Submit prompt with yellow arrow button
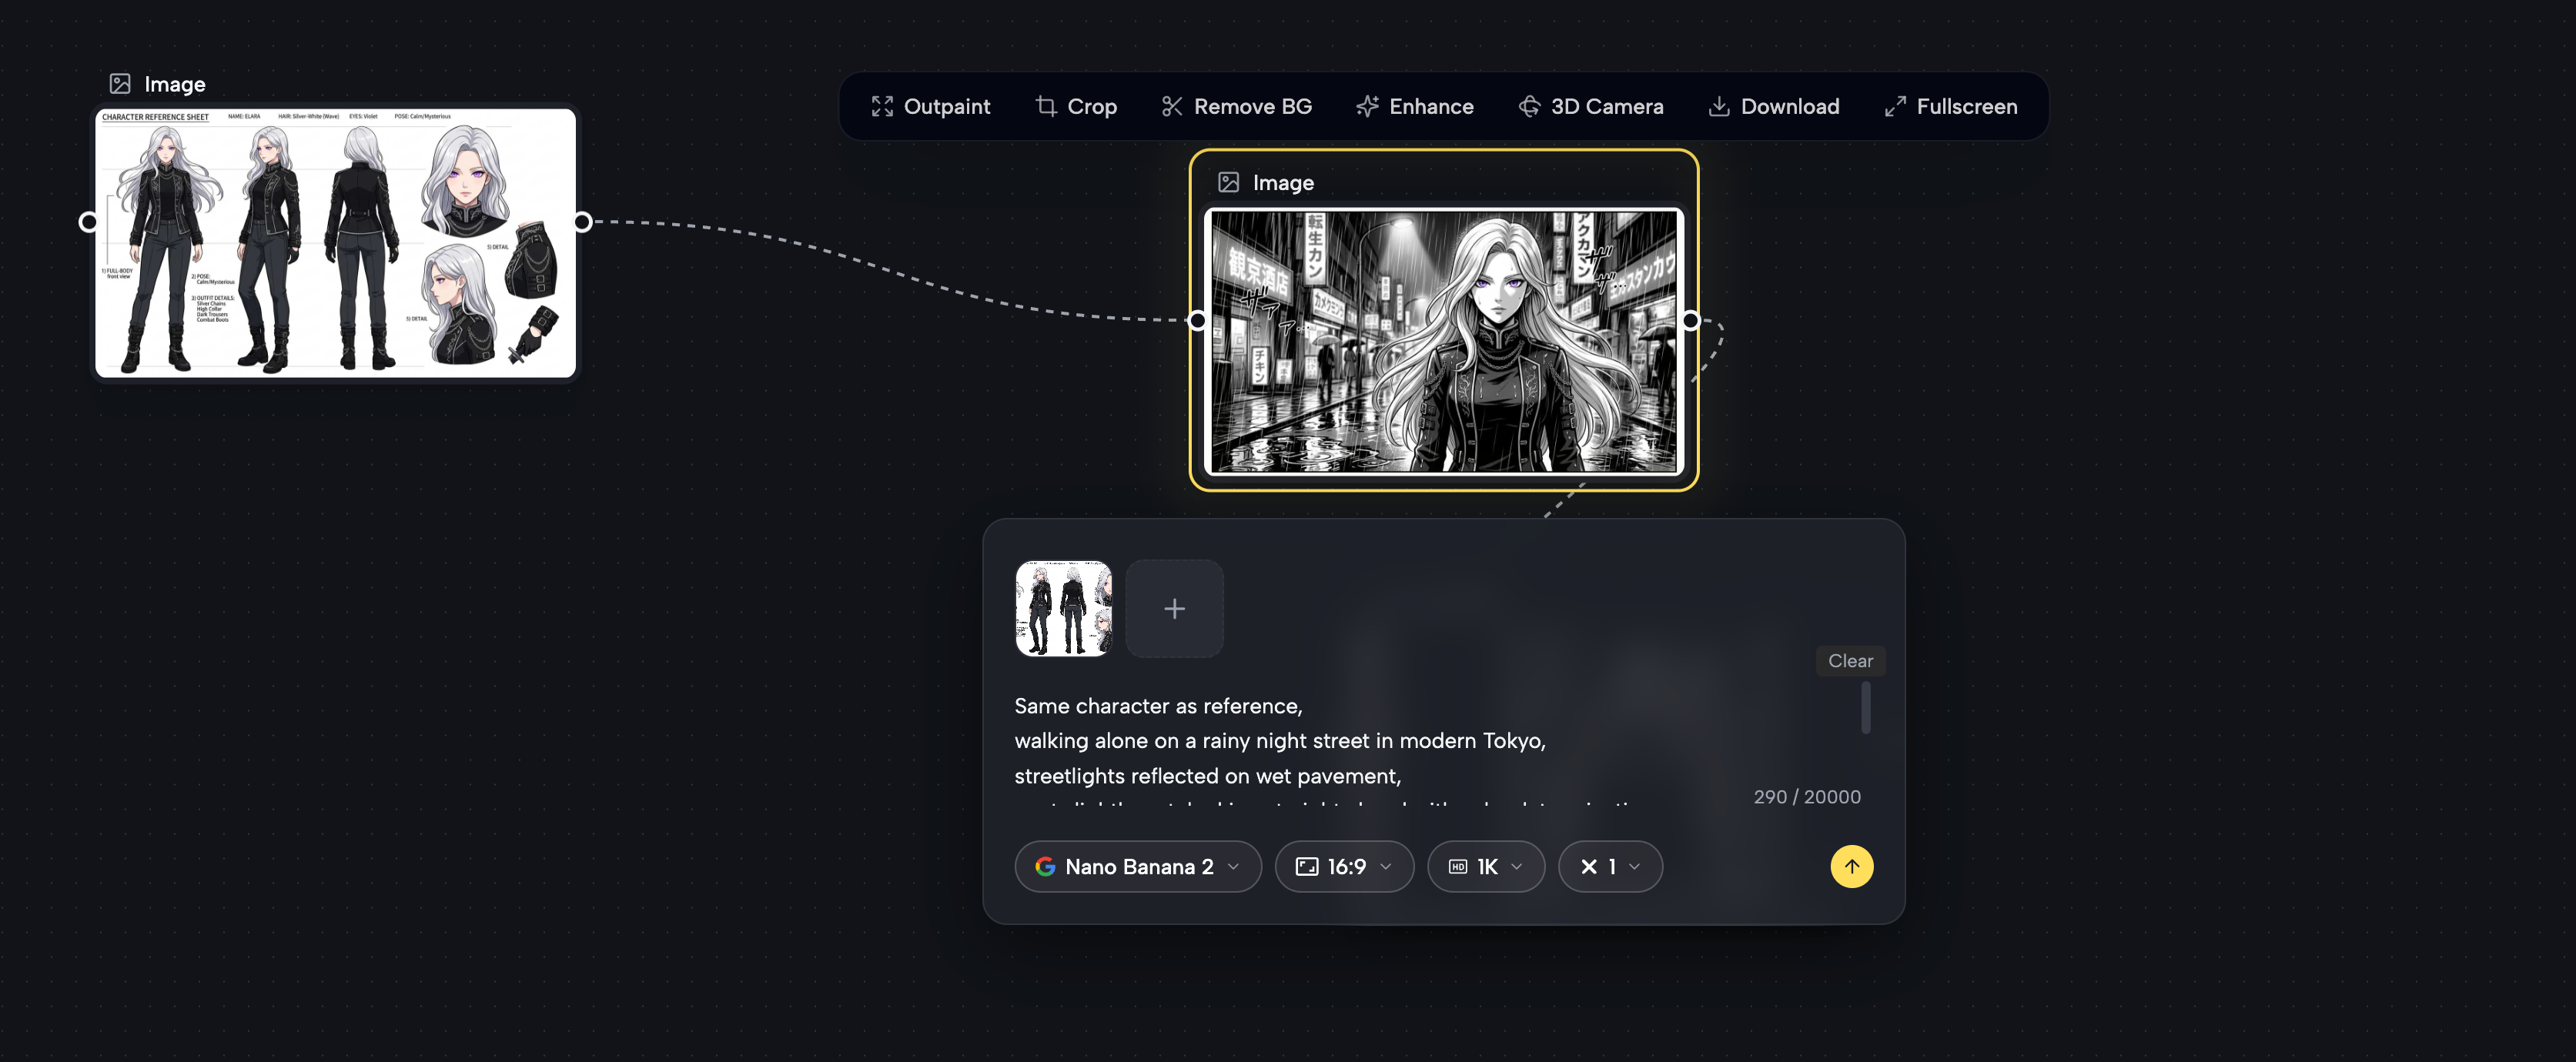The image size is (2576, 1062). pyautogui.click(x=1851, y=866)
